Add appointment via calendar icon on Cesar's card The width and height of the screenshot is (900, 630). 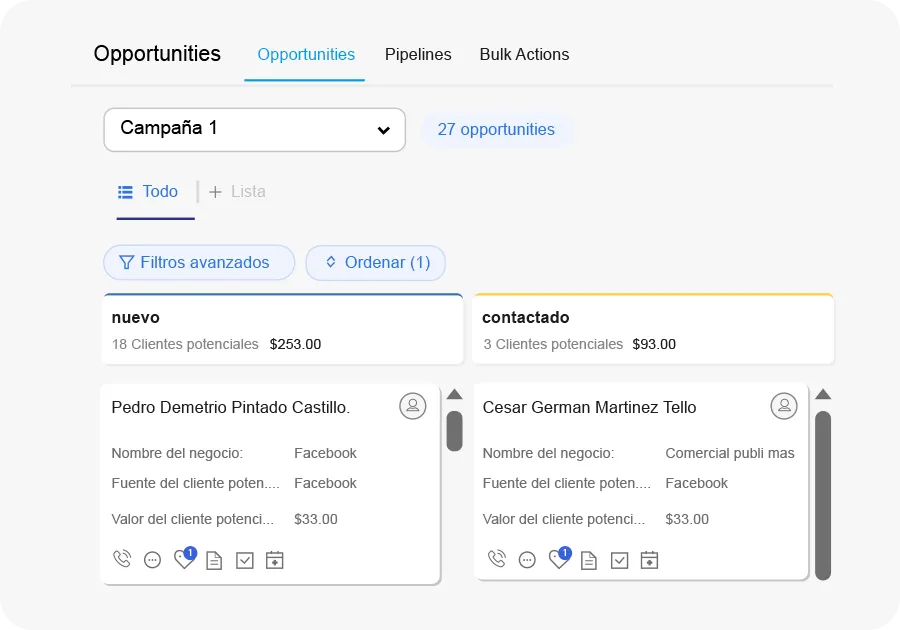tap(650, 560)
